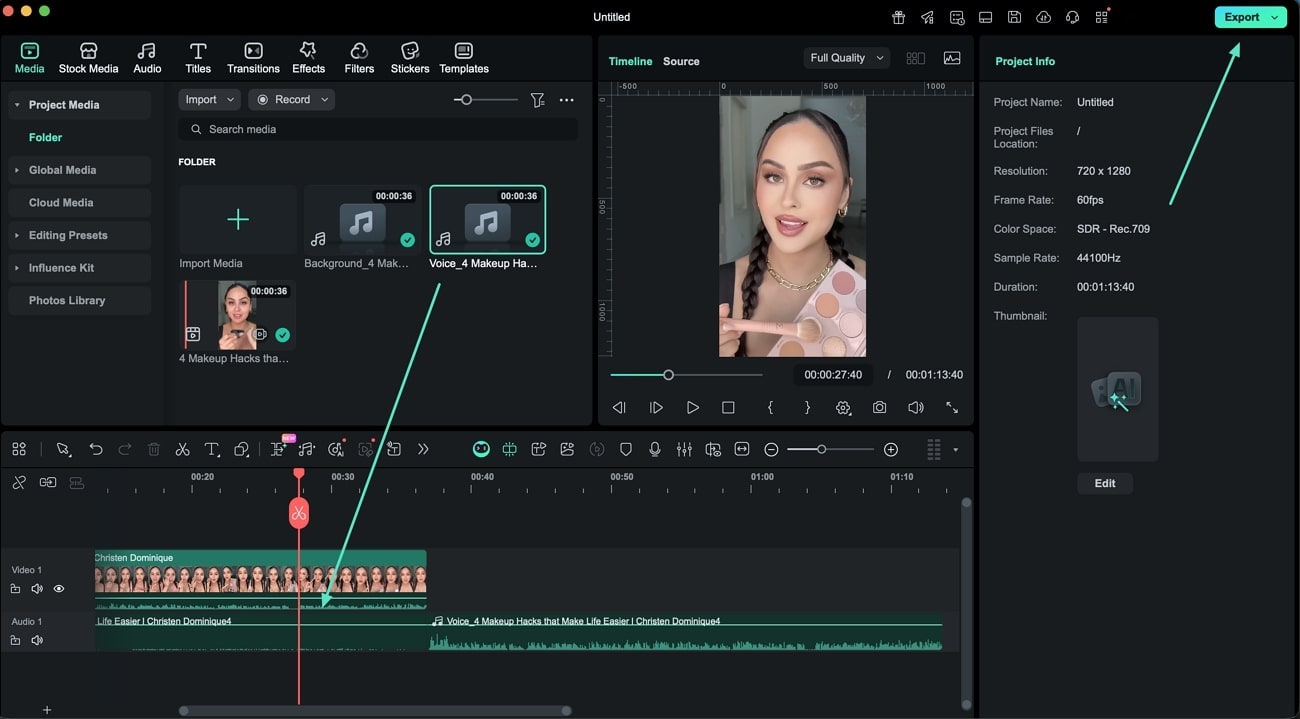Switch to the Source preview tab
Image resolution: width=1300 pixels, height=719 pixels.
[681, 61]
